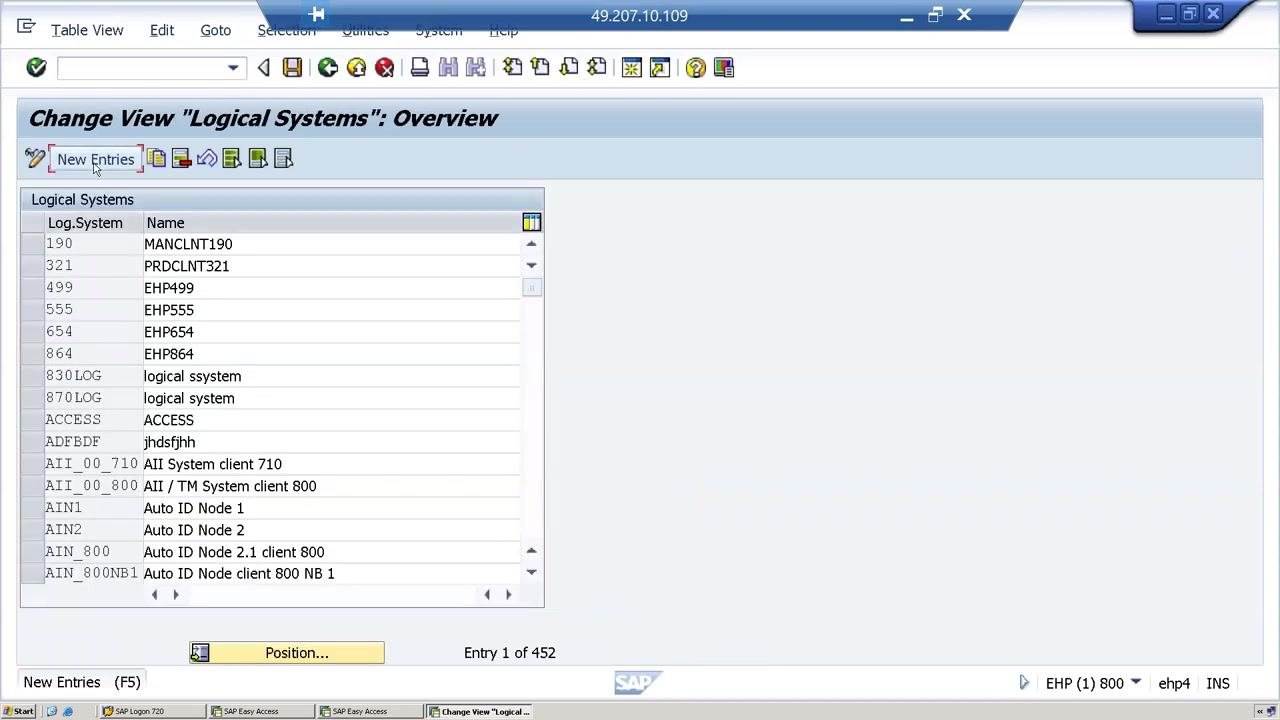
Task: Click the New Entries button
Action: click(x=96, y=159)
